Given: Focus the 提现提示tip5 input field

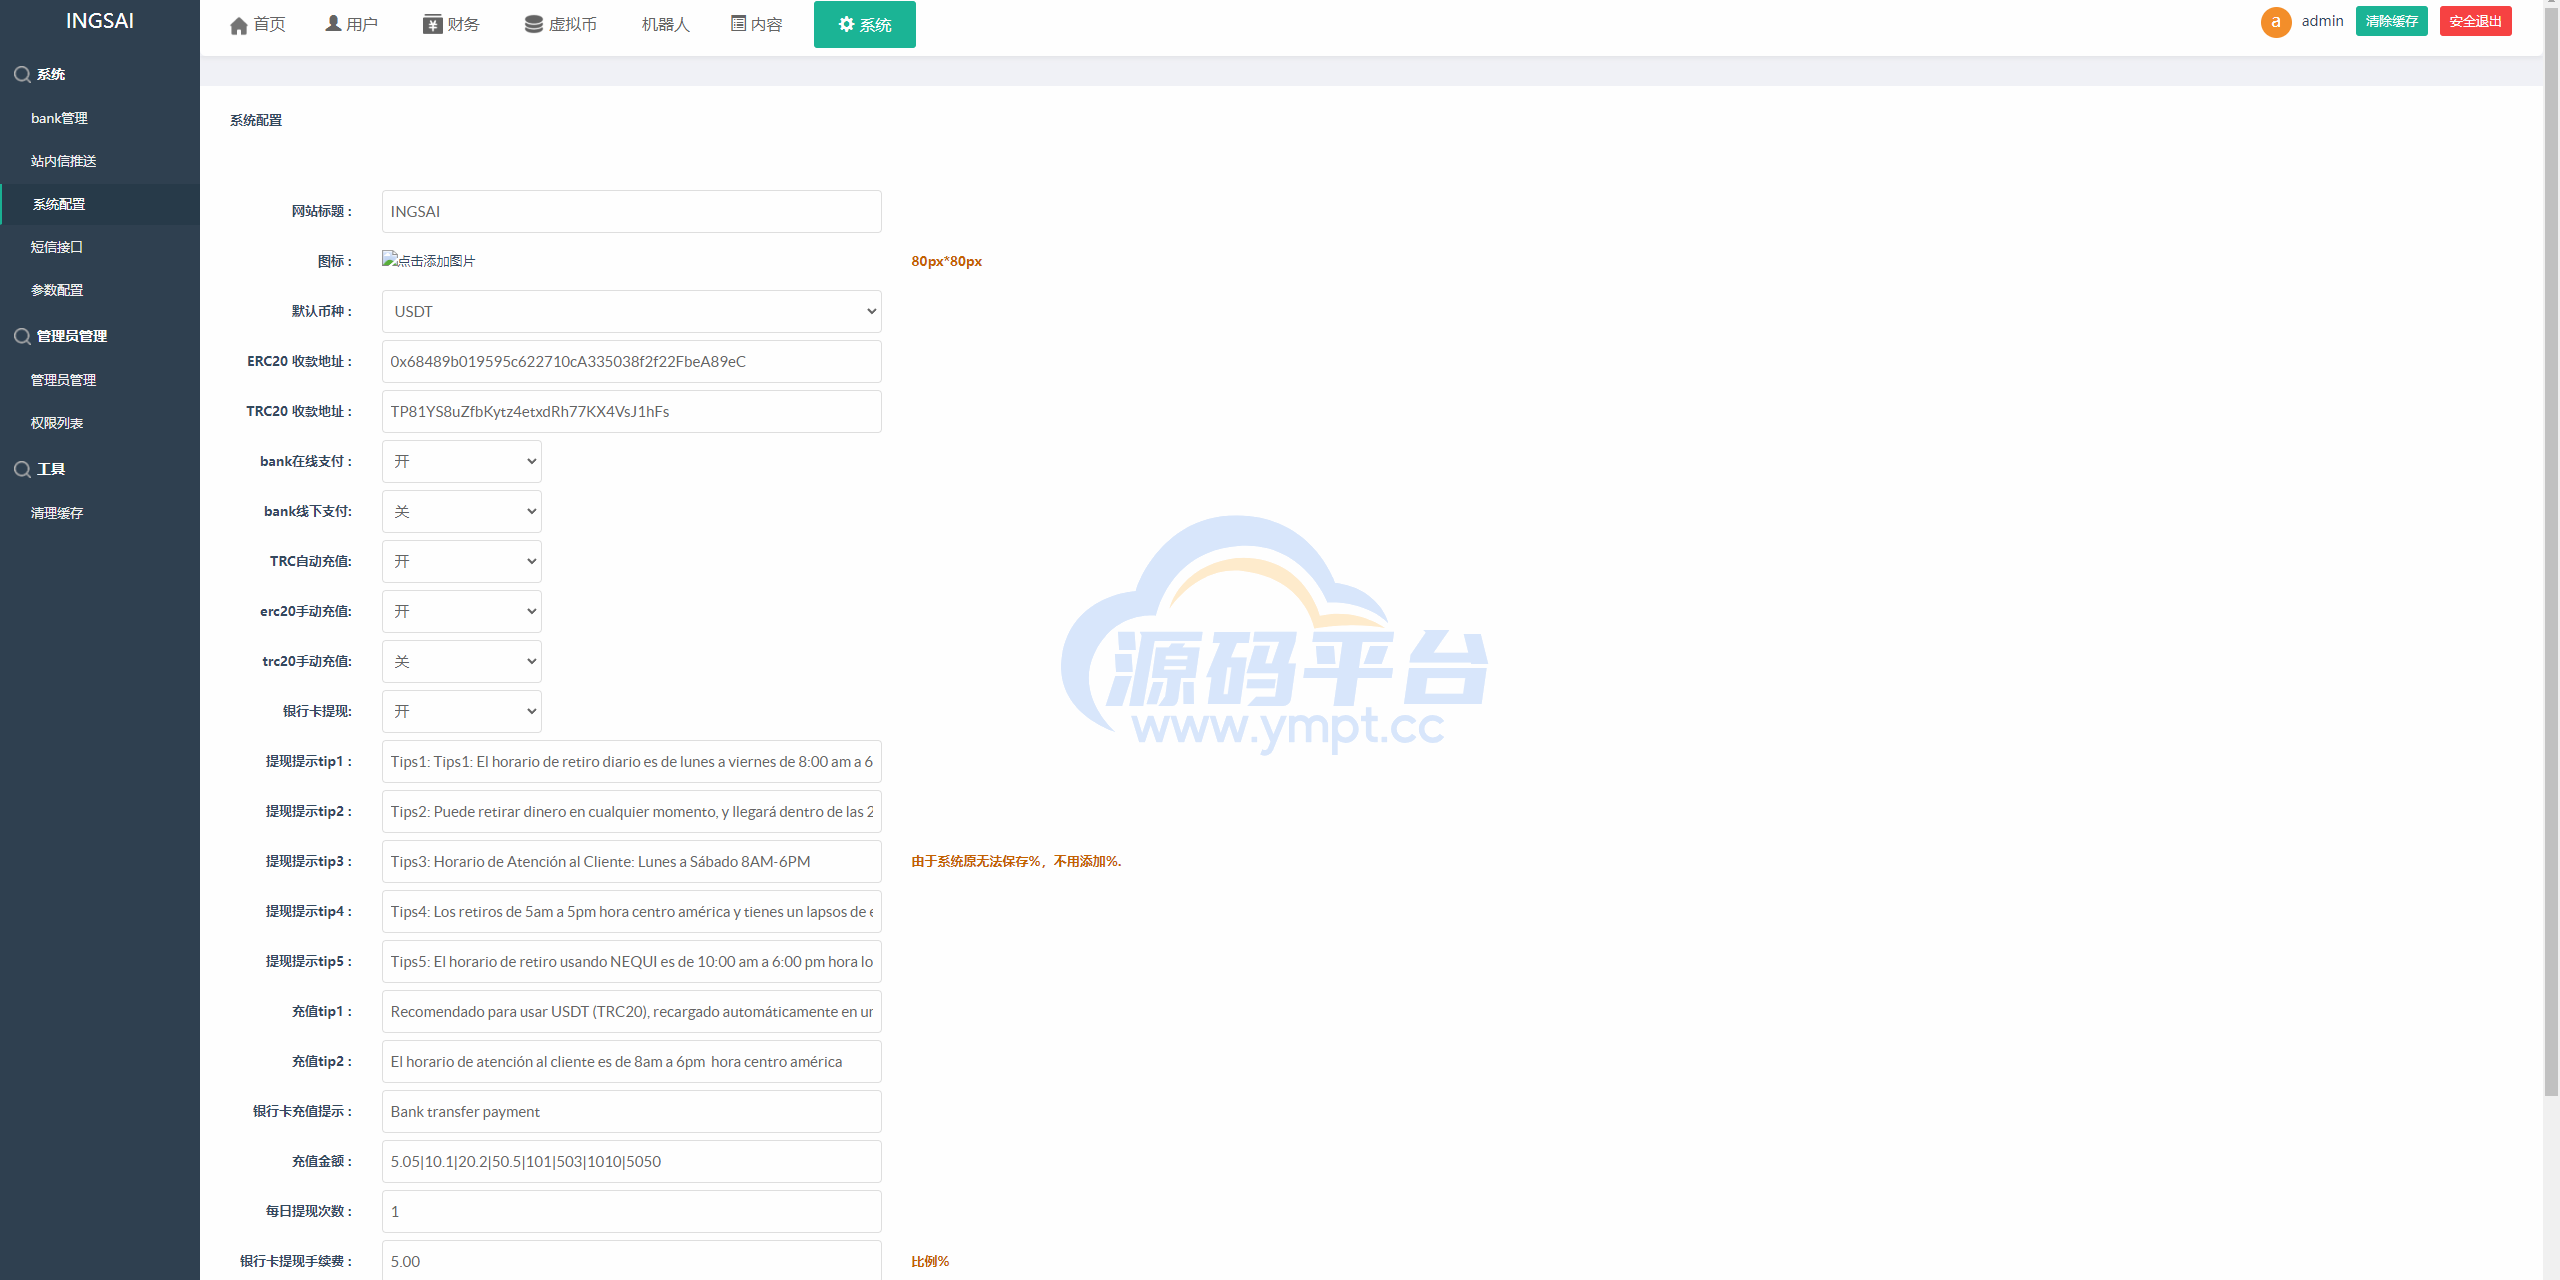Looking at the screenshot, I should pos(632,961).
